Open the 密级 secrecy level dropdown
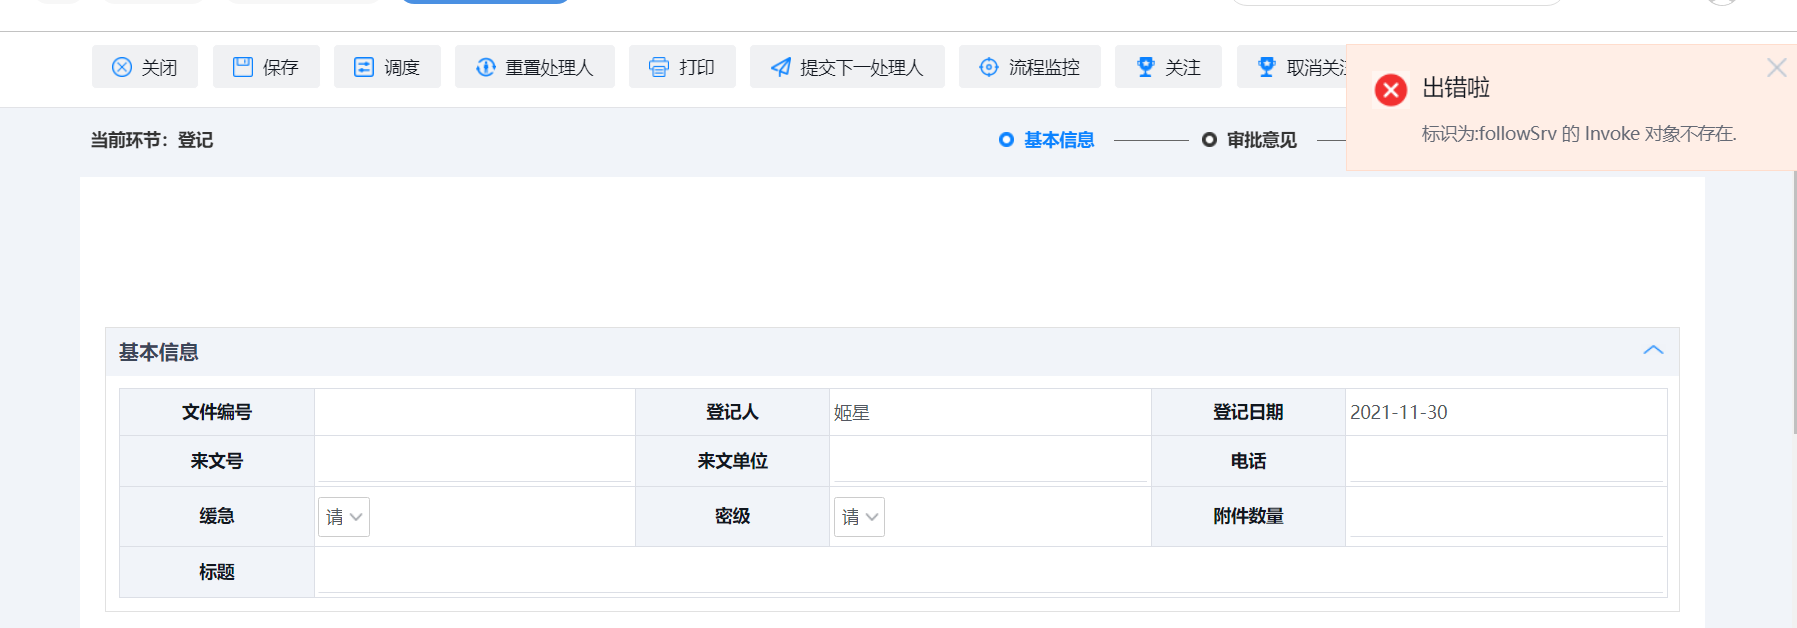 859,517
